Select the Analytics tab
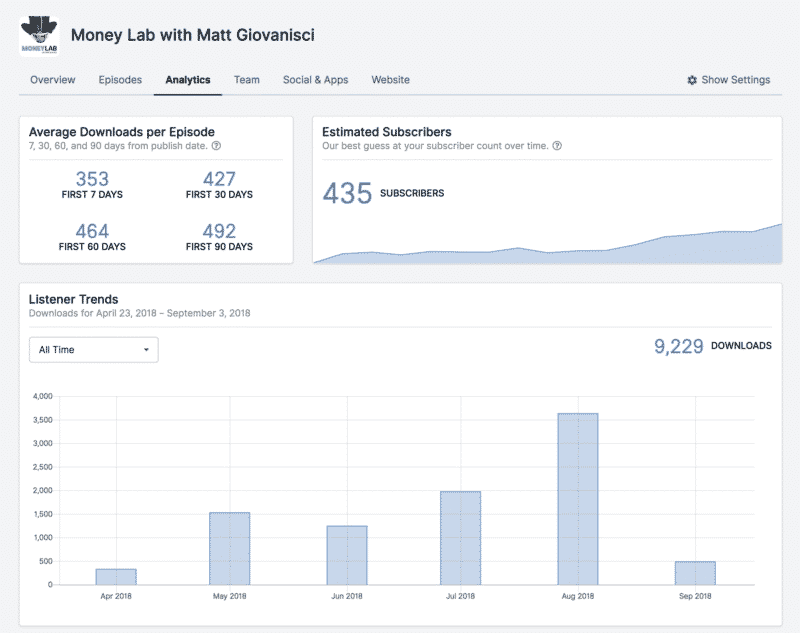Viewport: 800px width, 633px height. [188, 80]
